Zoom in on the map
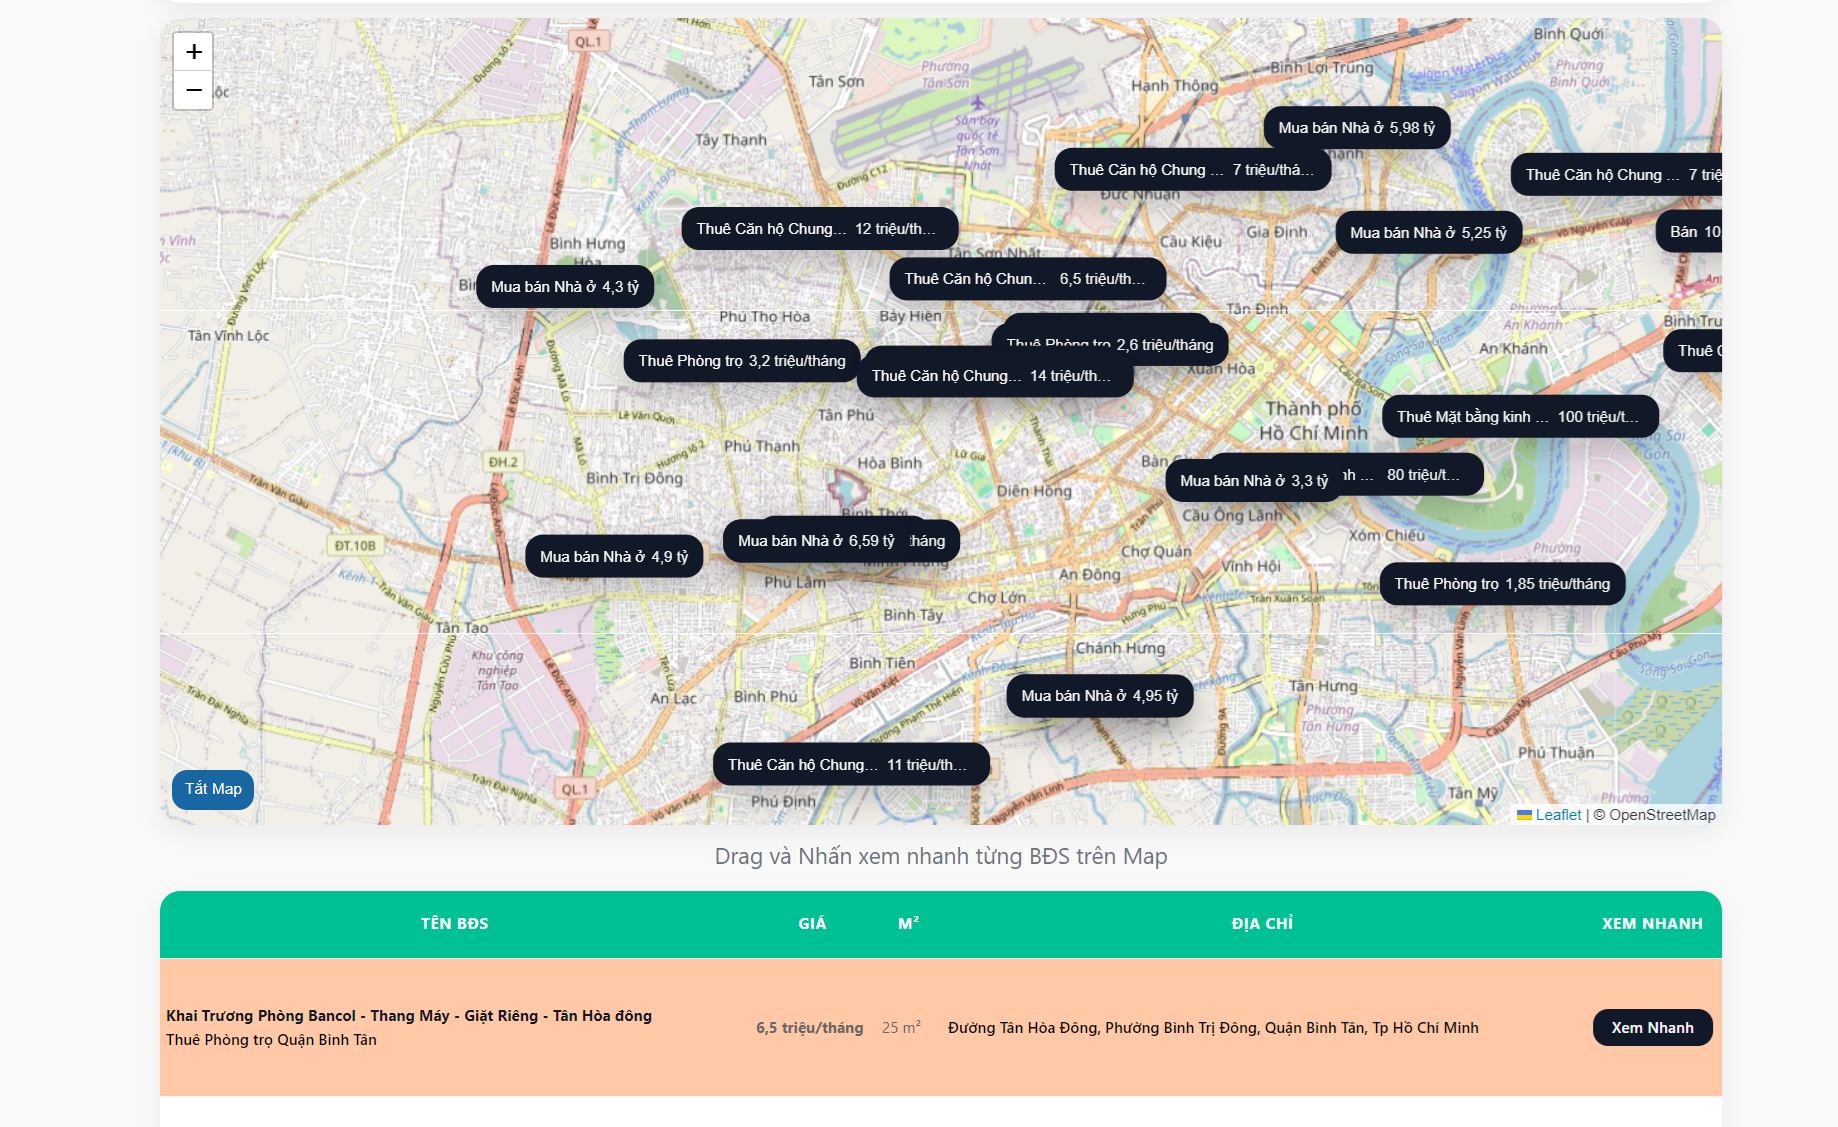The height and width of the screenshot is (1127, 1838). [x=194, y=52]
